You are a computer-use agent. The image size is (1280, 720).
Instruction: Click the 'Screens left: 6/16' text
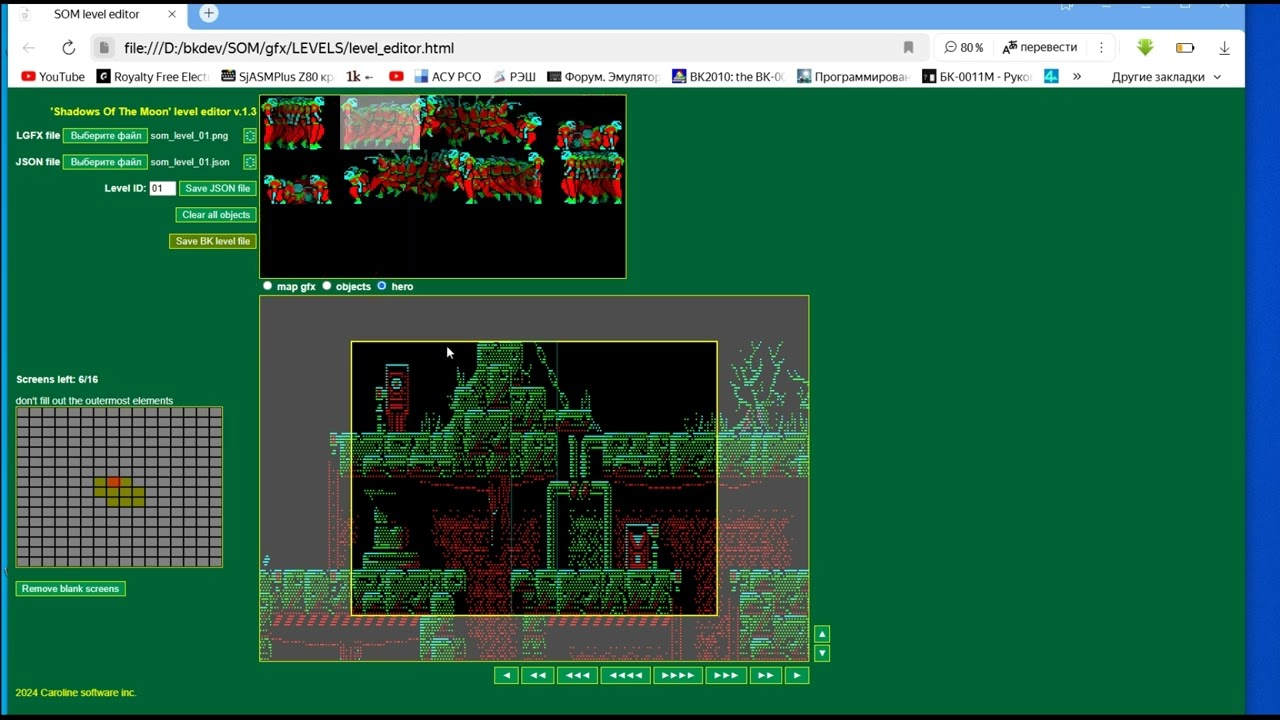tap(57, 380)
